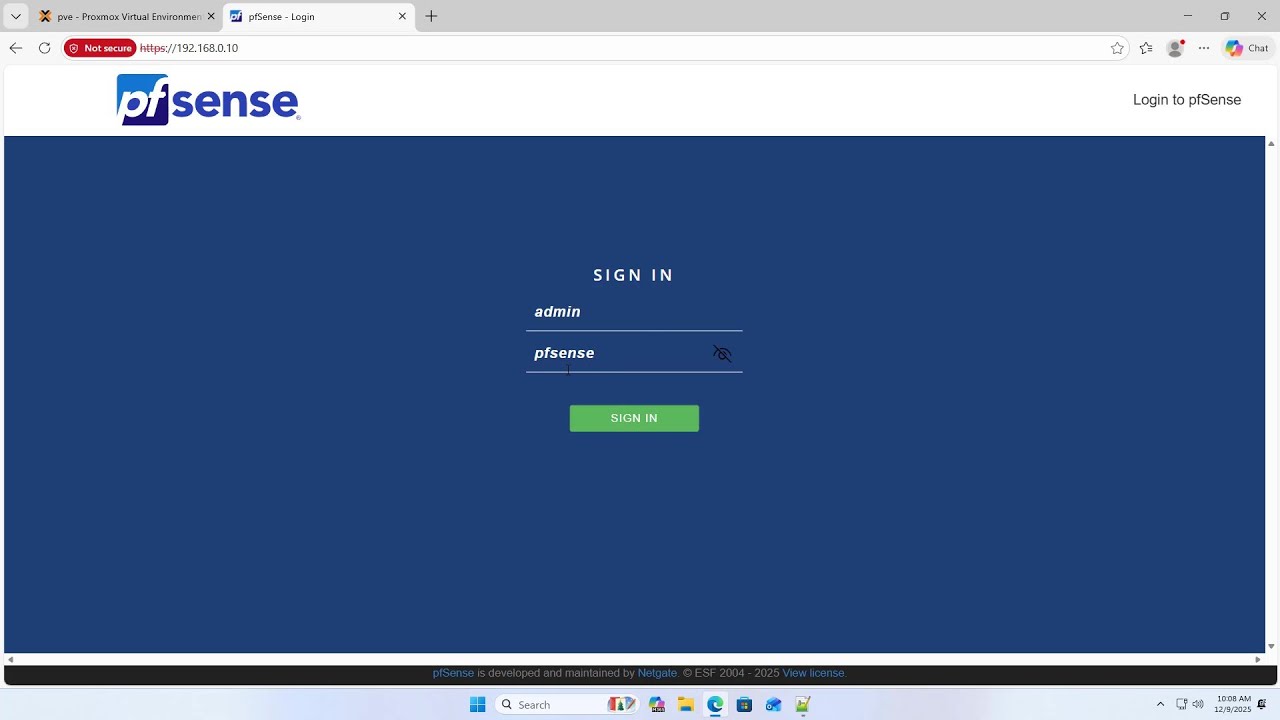The width and height of the screenshot is (1280, 720).
Task: Reload the current page
Action: 44,48
